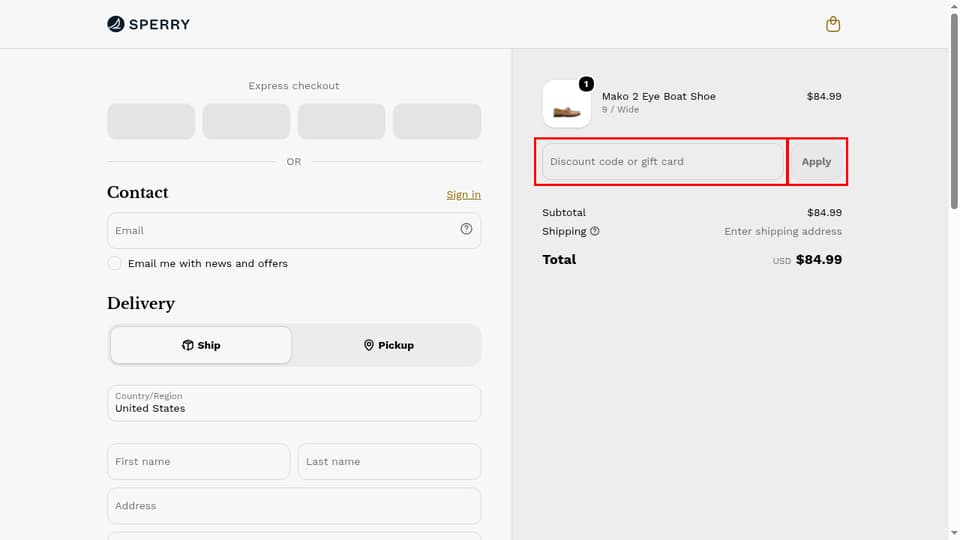Screen dimensions: 960x540
Task: Focus the Discount code or gift card field
Action: pyautogui.click(x=662, y=162)
